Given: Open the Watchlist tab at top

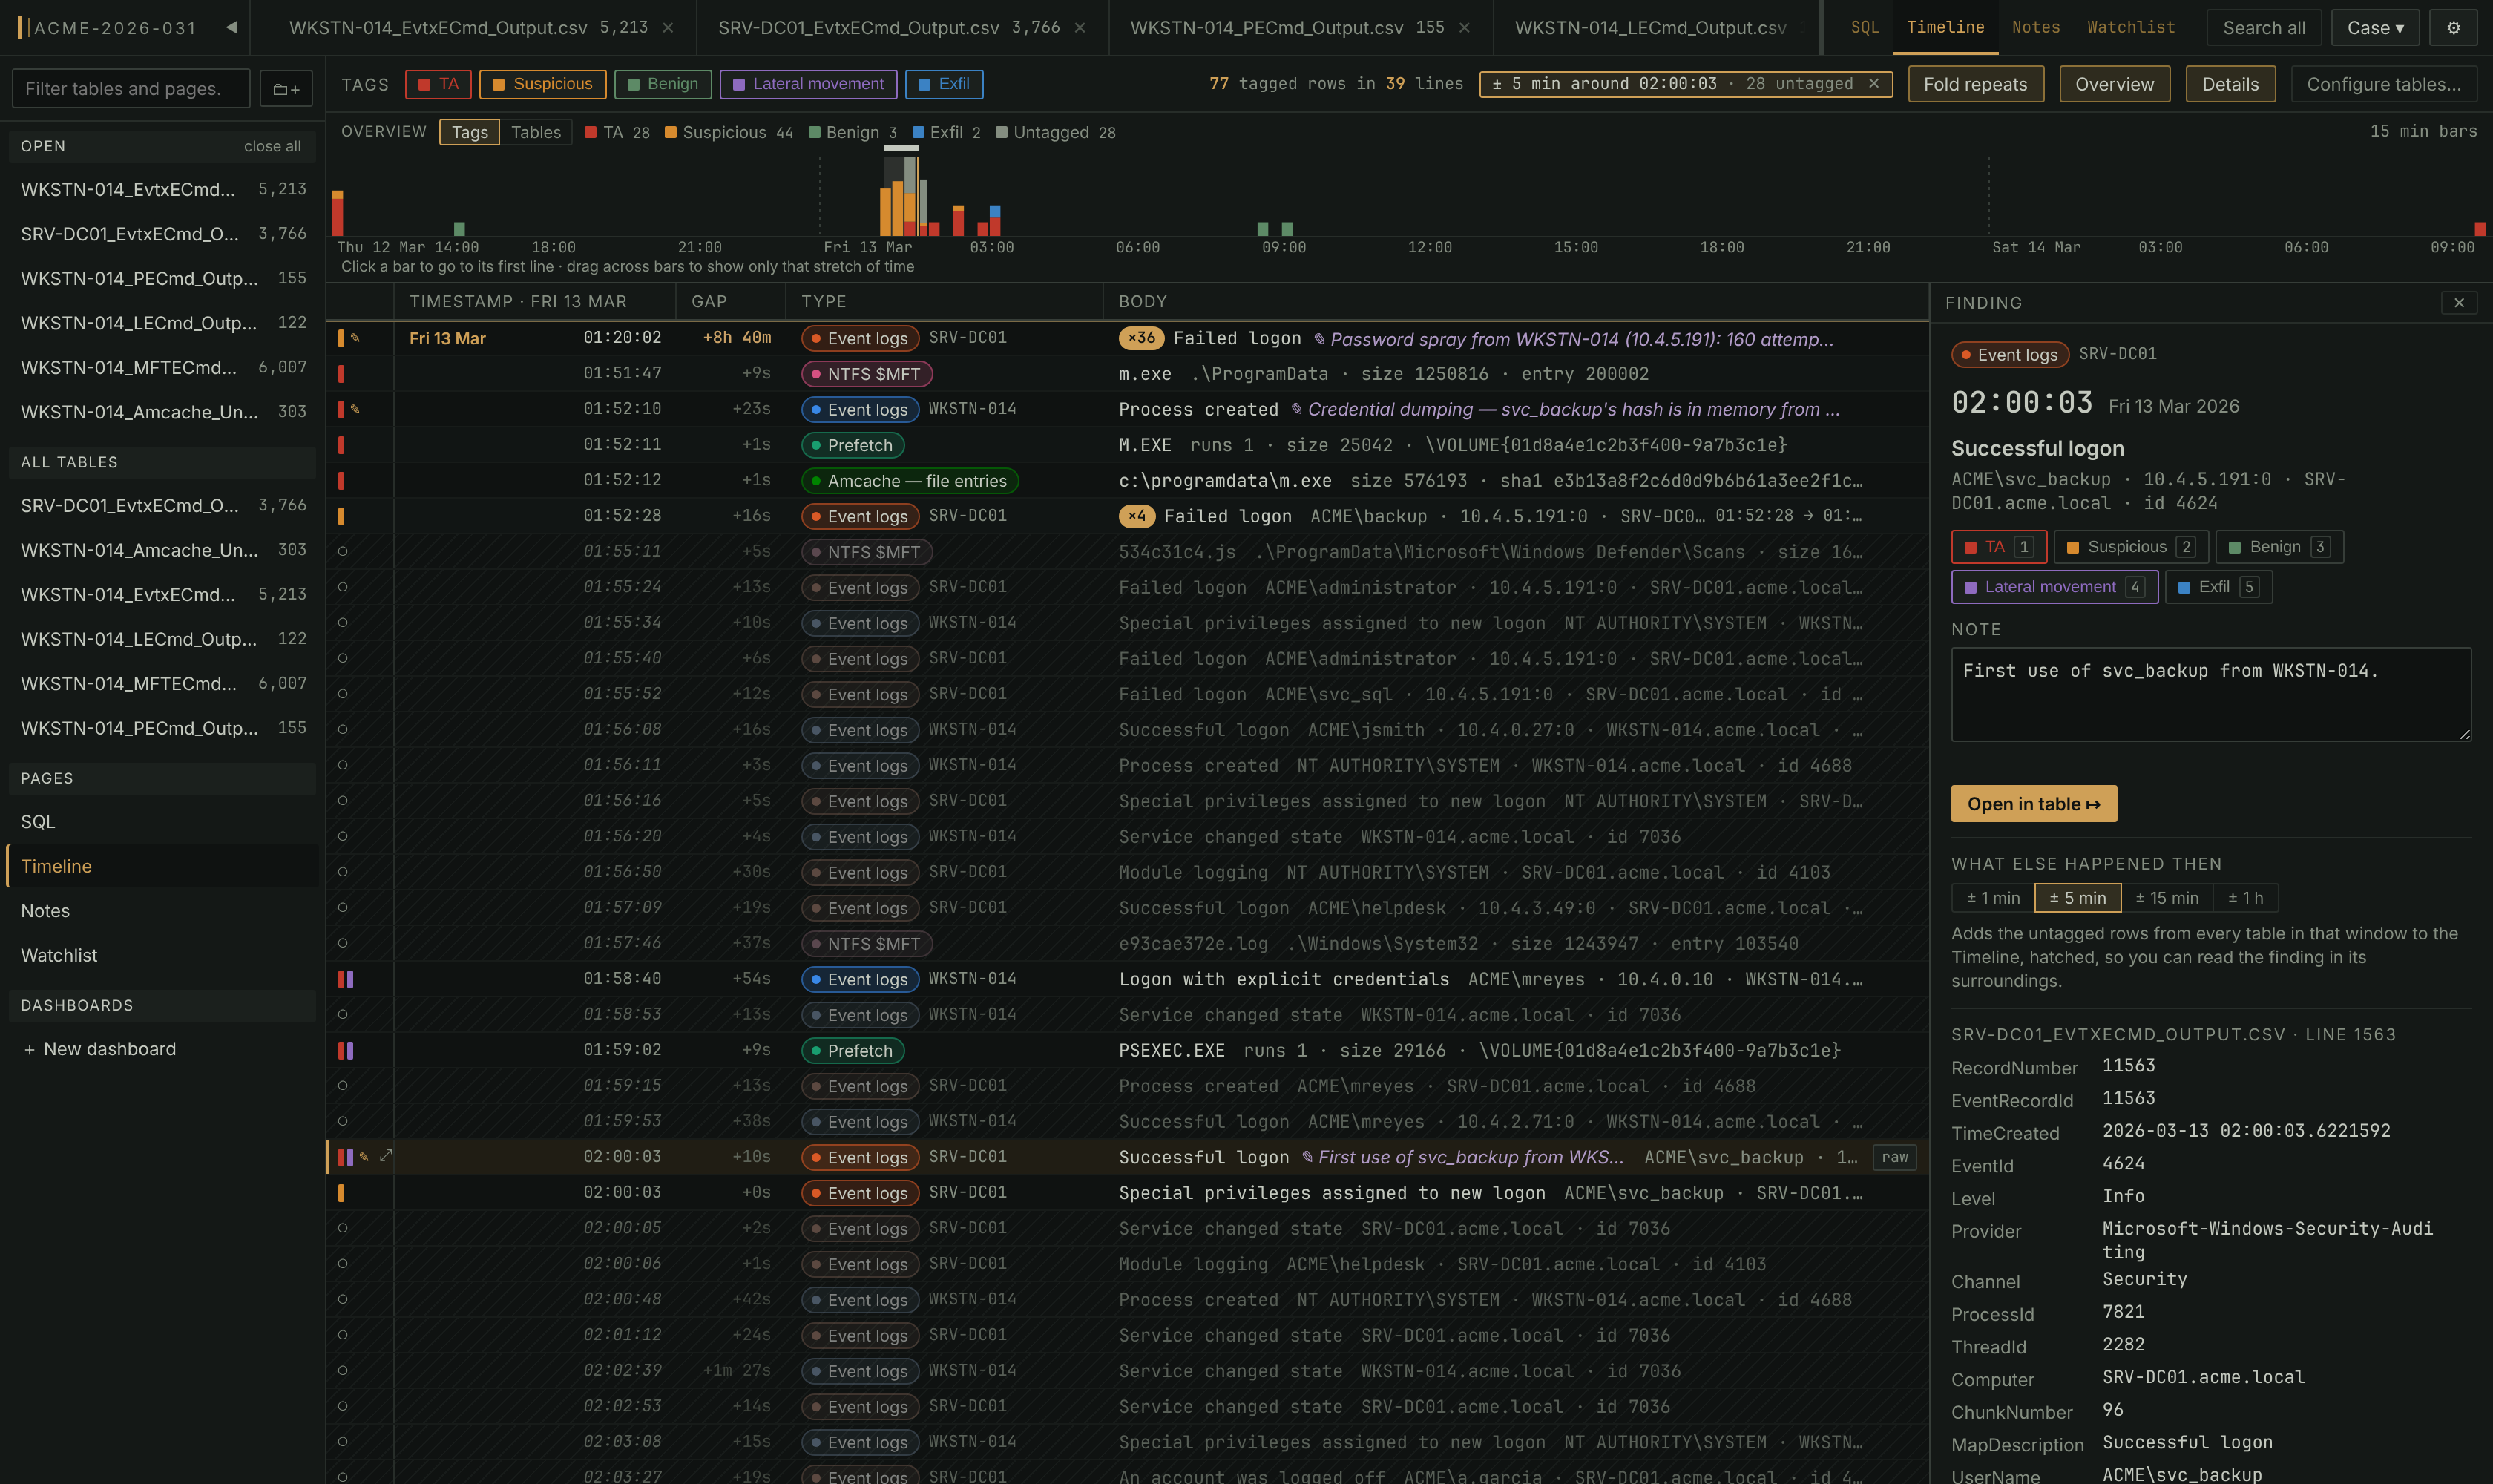Looking at the screenshot, I should [2131, 27].
